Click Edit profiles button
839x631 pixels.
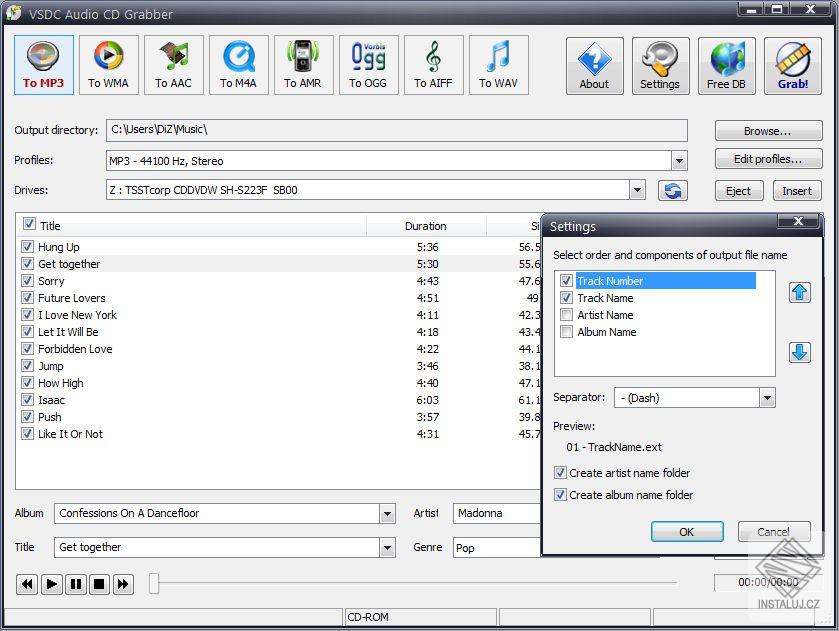(x=767, y=160)
